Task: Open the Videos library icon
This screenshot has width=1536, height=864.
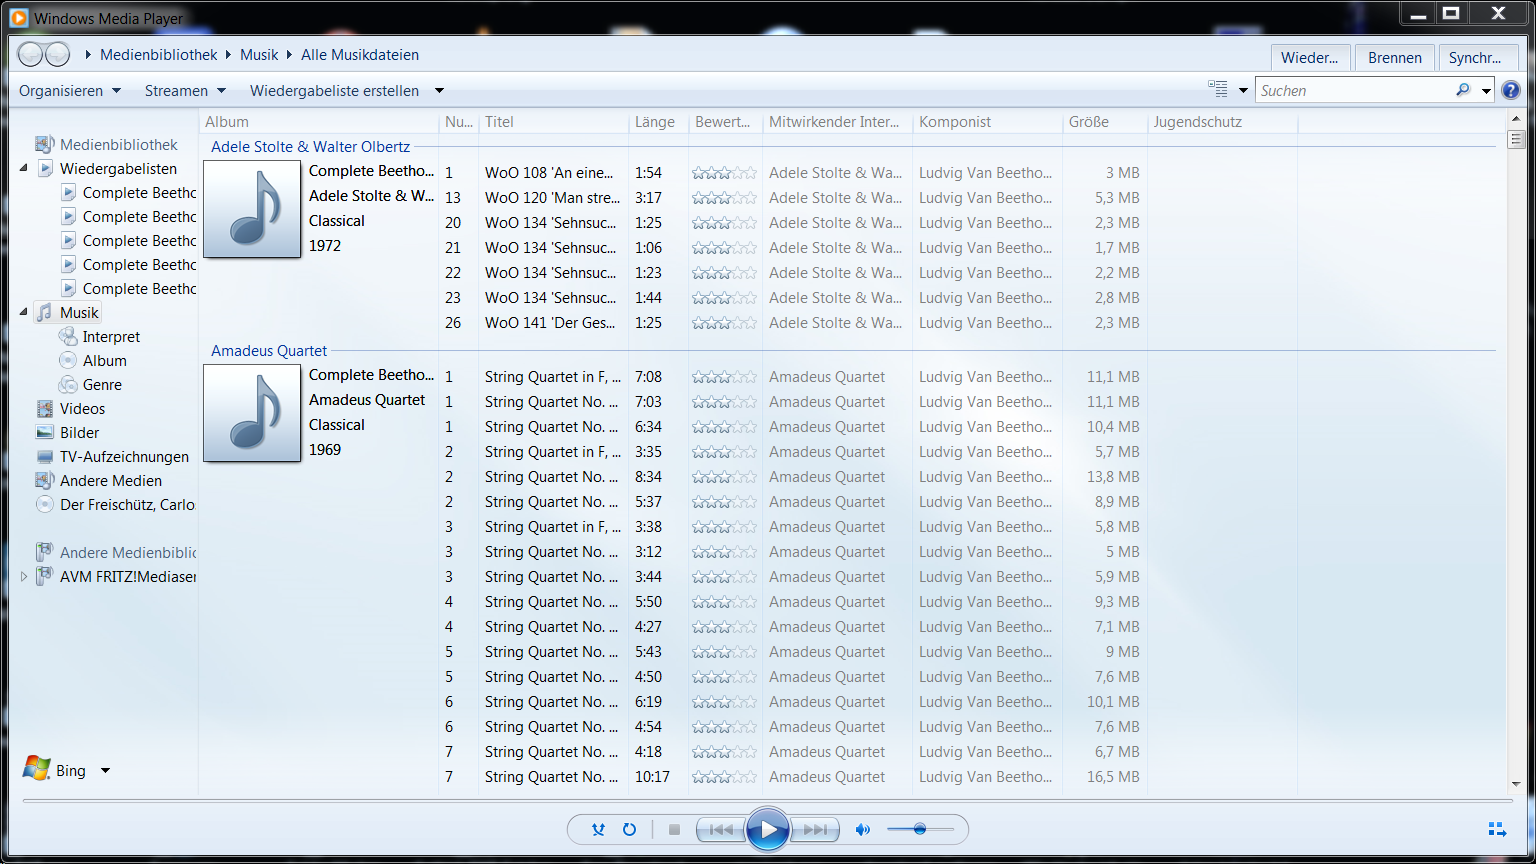Action: pos(45,408)
